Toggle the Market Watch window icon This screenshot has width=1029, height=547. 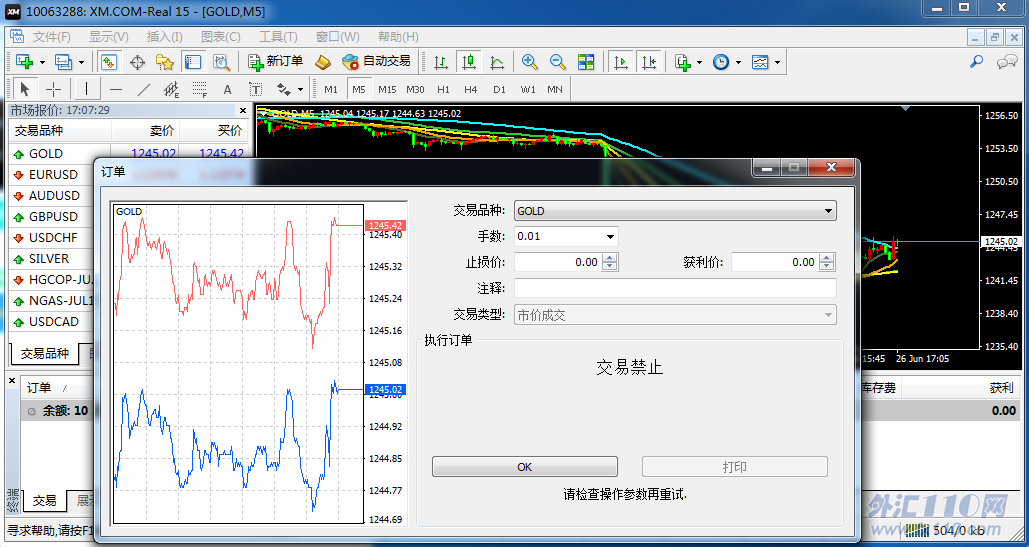108,62
